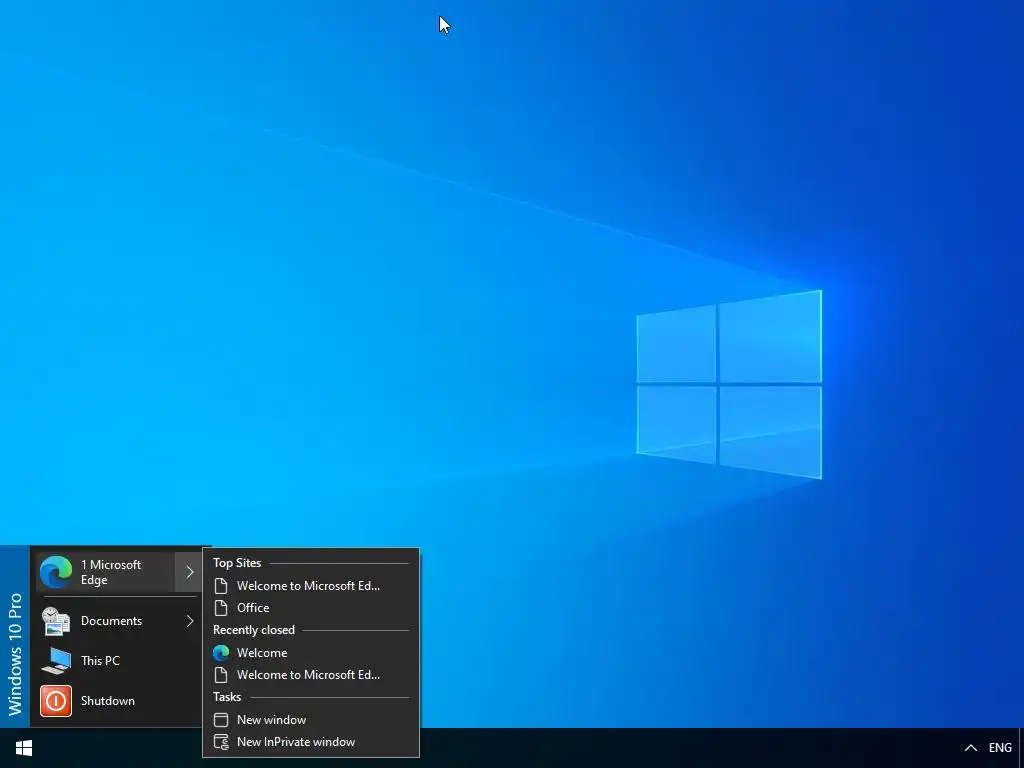This screenshot has height=768, width=1024.
Task: Click the New window icon
Action: click(221, 720)
